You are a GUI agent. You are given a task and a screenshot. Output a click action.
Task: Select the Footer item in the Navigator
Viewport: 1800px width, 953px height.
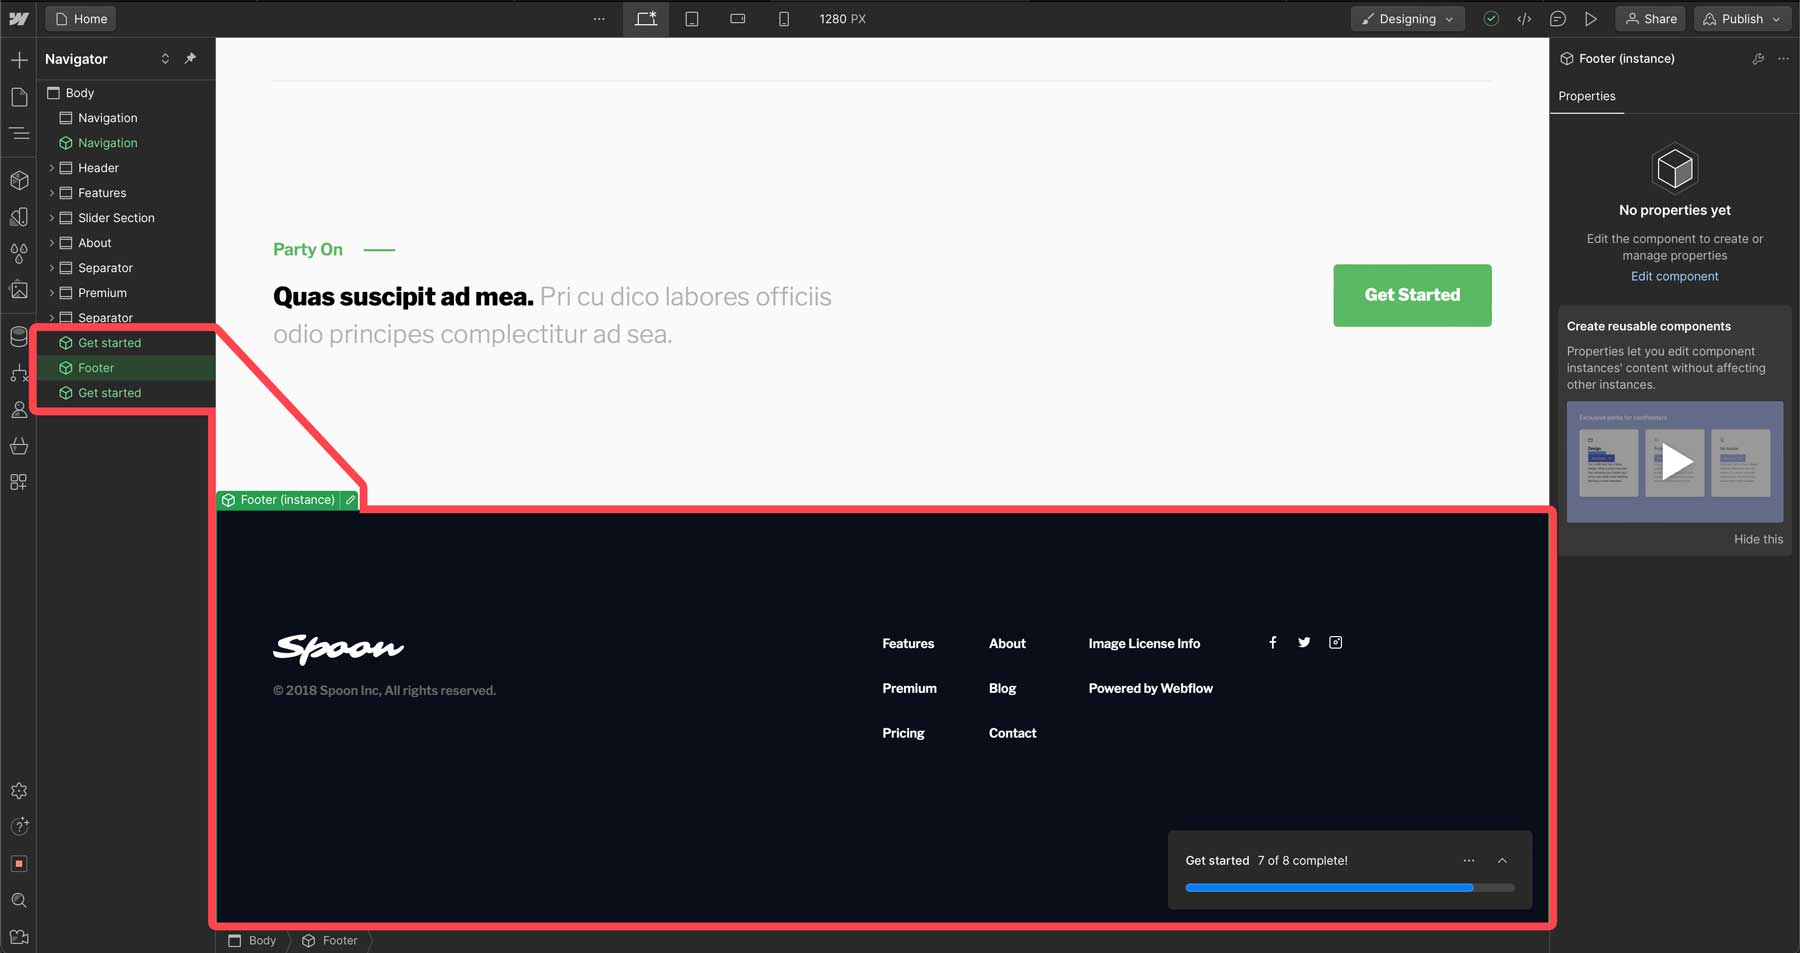point(95,367)
